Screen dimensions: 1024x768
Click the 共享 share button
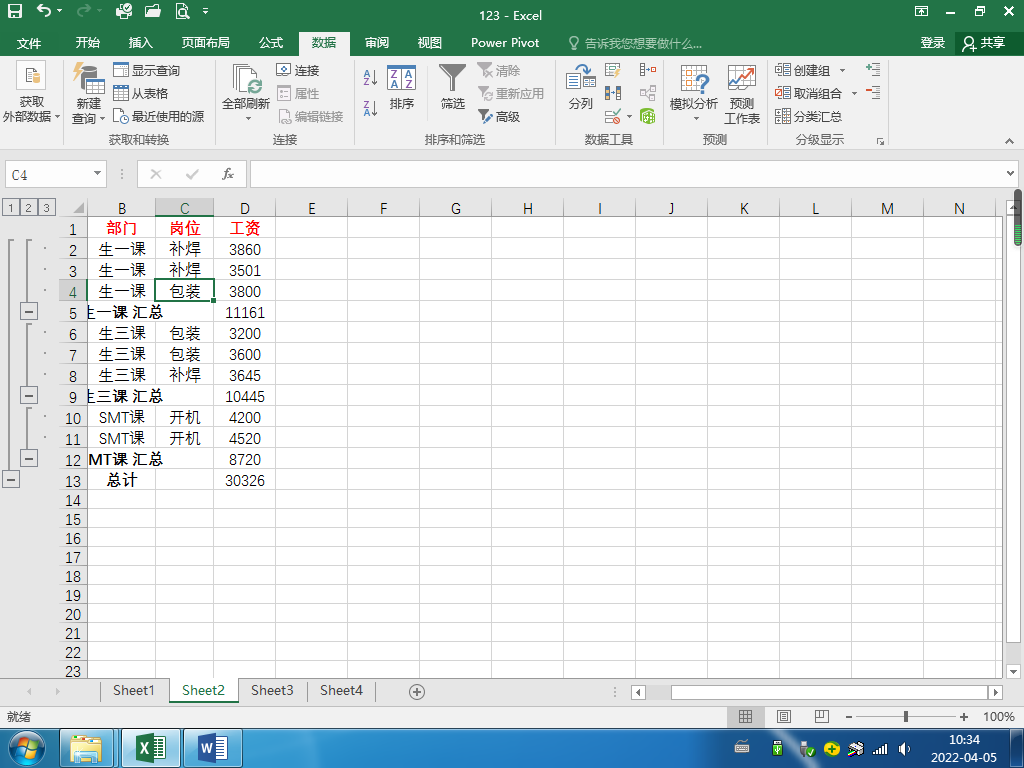984,43
